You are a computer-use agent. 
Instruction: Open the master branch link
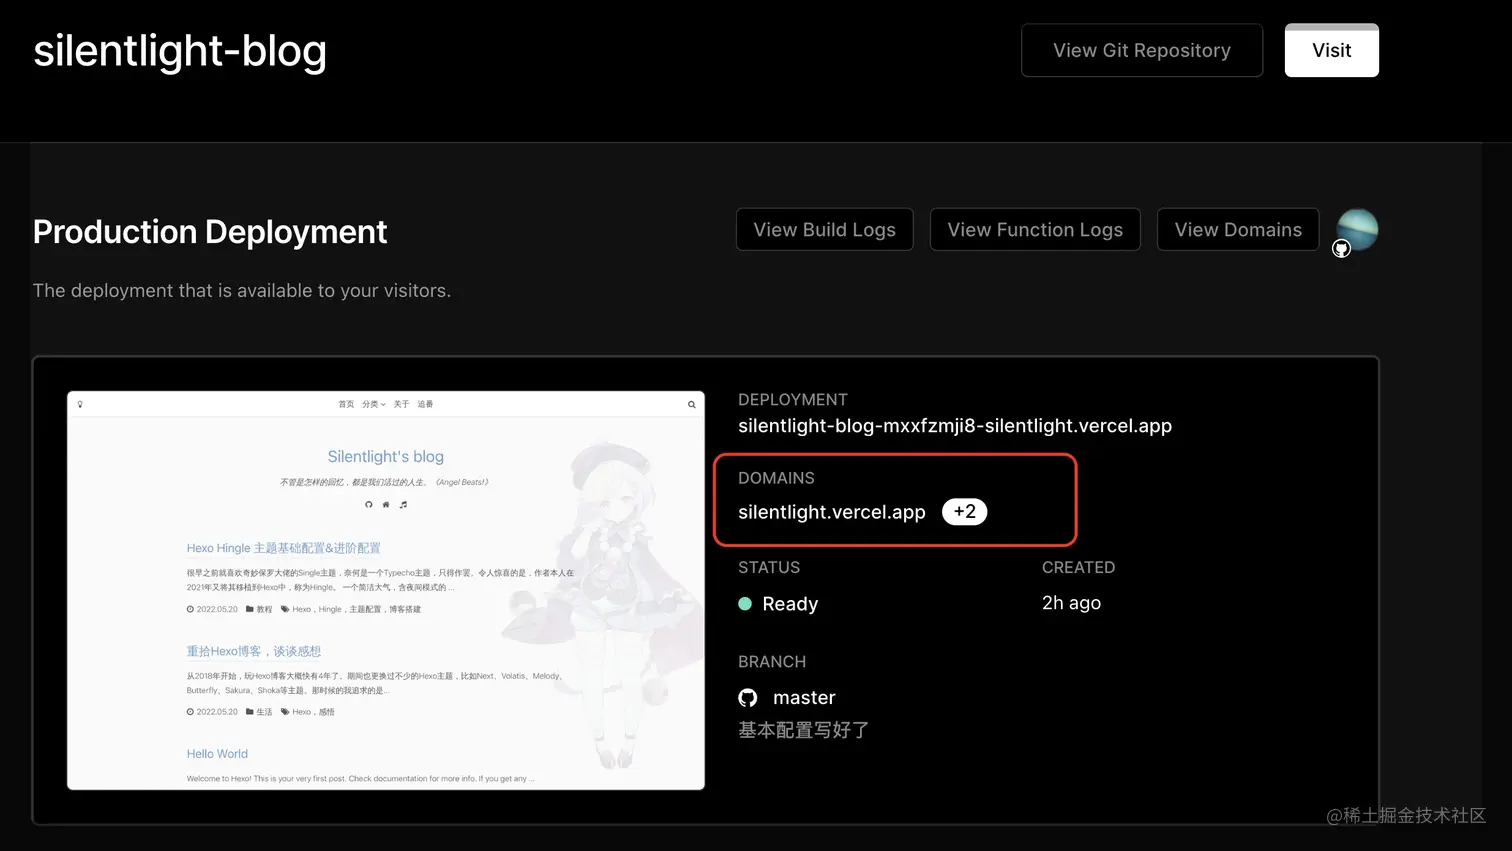[804, 698]
